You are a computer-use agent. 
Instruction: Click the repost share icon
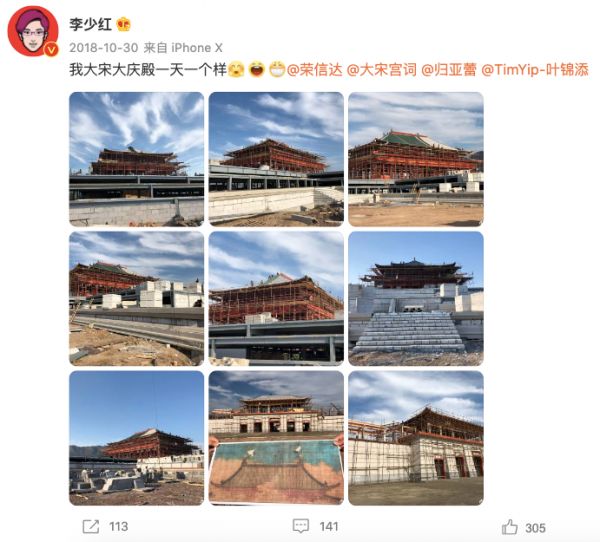(91, 527)
